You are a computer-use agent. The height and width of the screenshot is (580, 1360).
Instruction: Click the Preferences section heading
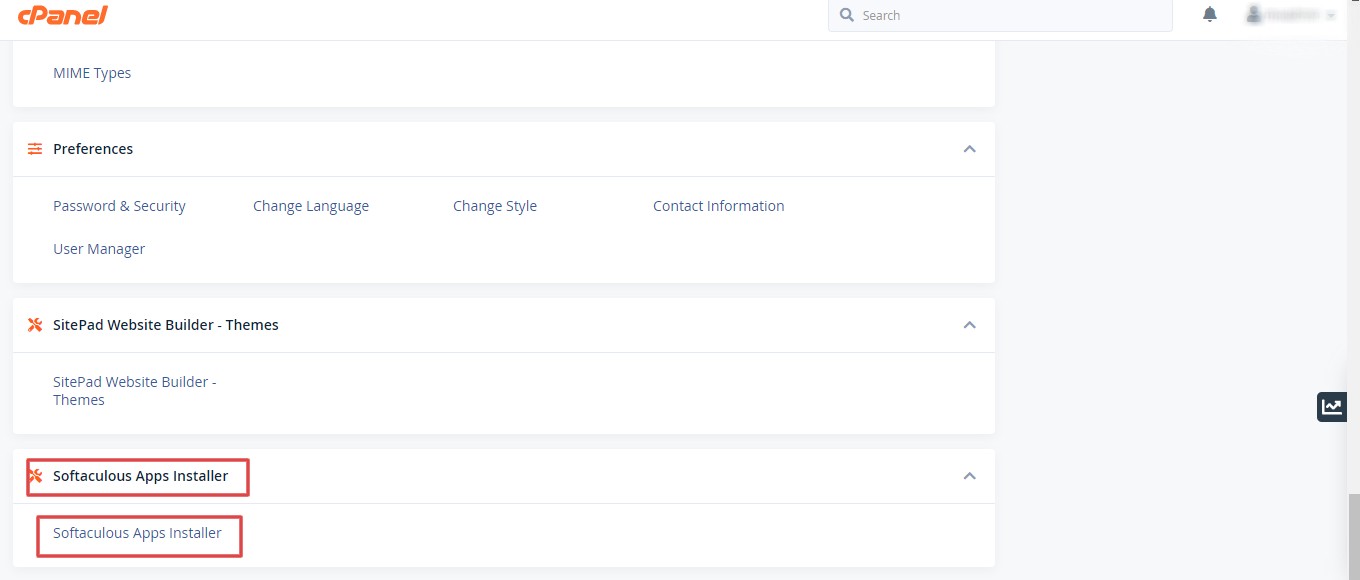(93, 149)
